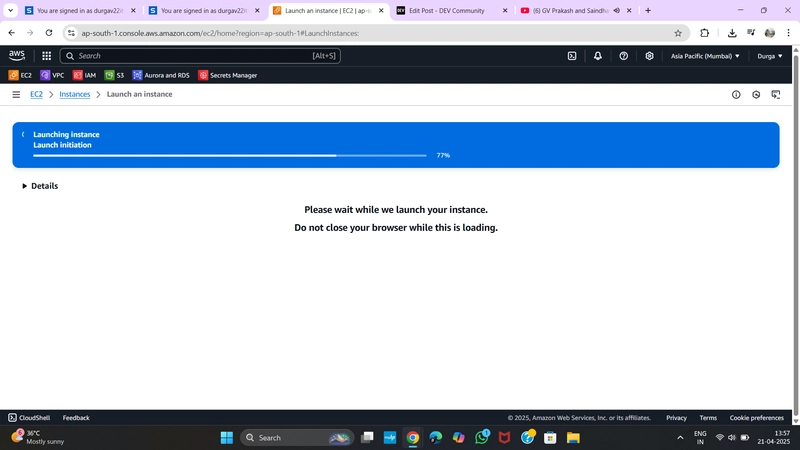This screenshot has width=800, height=450.
Task: Open the AWS help question mark icon
Action: pos(623,56)
